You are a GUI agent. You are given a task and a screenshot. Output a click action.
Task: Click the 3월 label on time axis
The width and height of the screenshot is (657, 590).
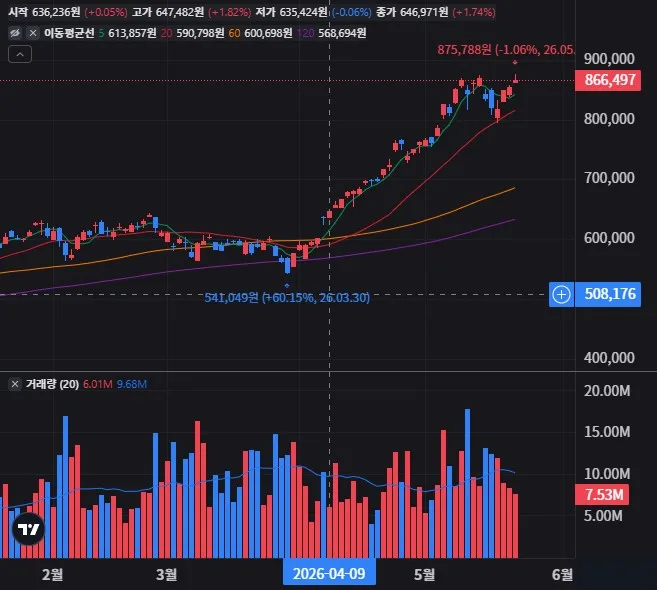(x=166, y=574)
